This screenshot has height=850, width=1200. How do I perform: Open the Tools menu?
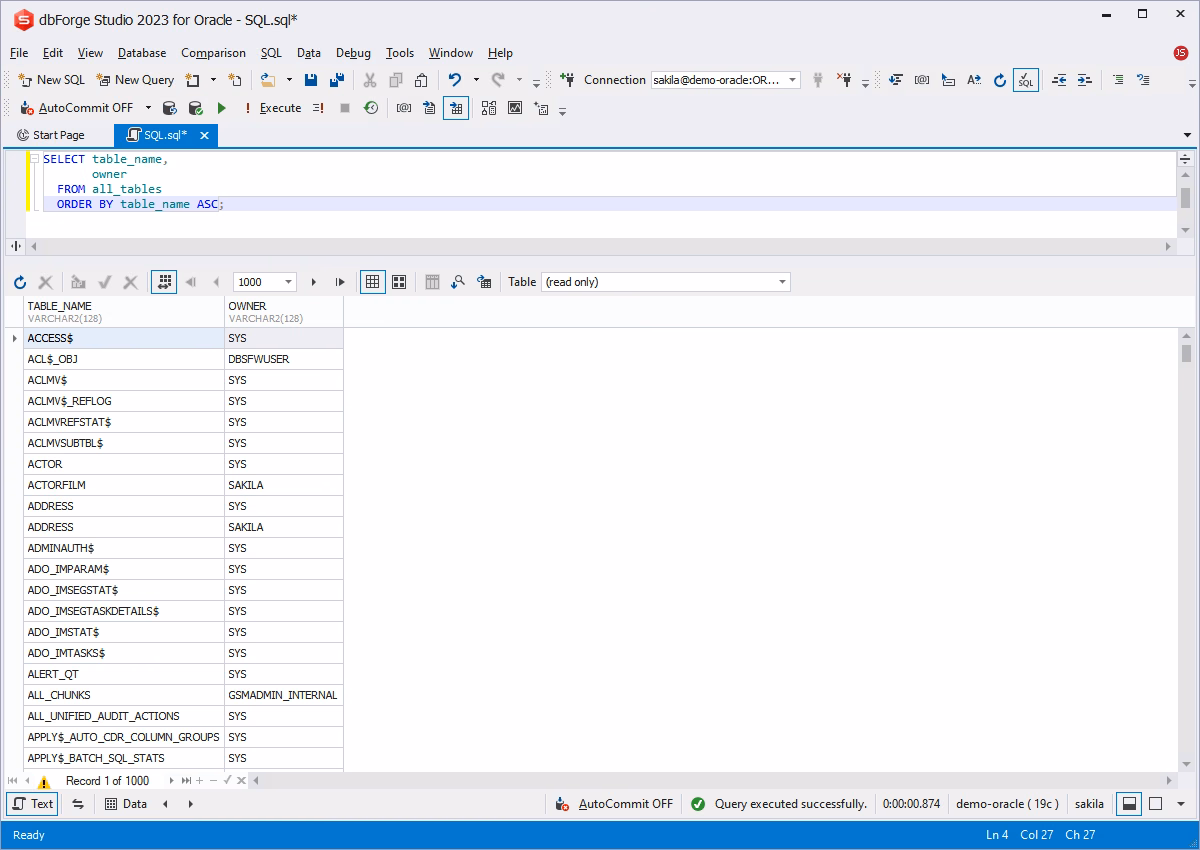tap(400, 53)
